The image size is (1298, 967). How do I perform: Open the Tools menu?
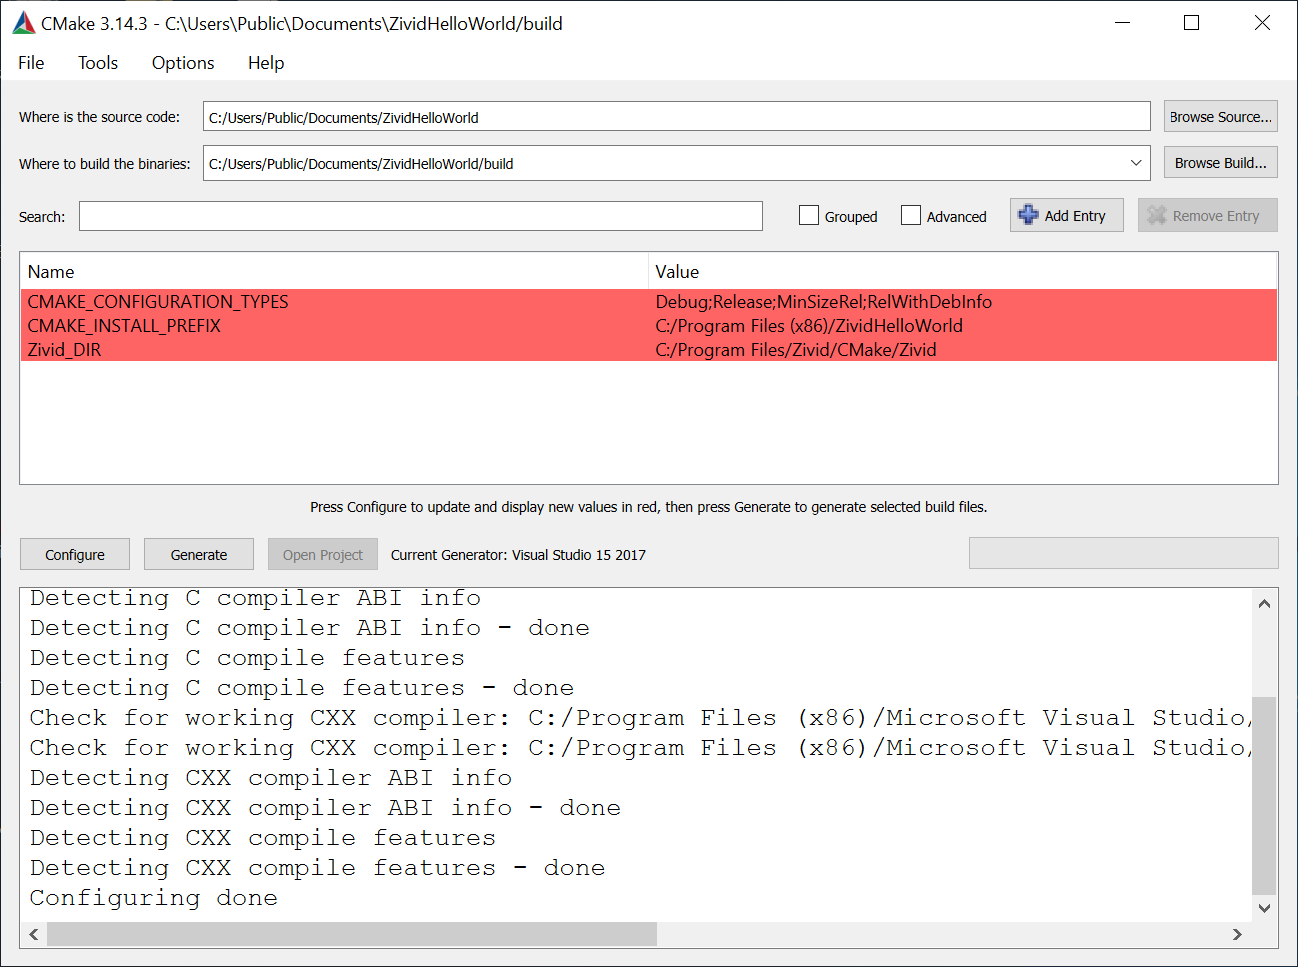pyautogui.click(x=98, y=63)
